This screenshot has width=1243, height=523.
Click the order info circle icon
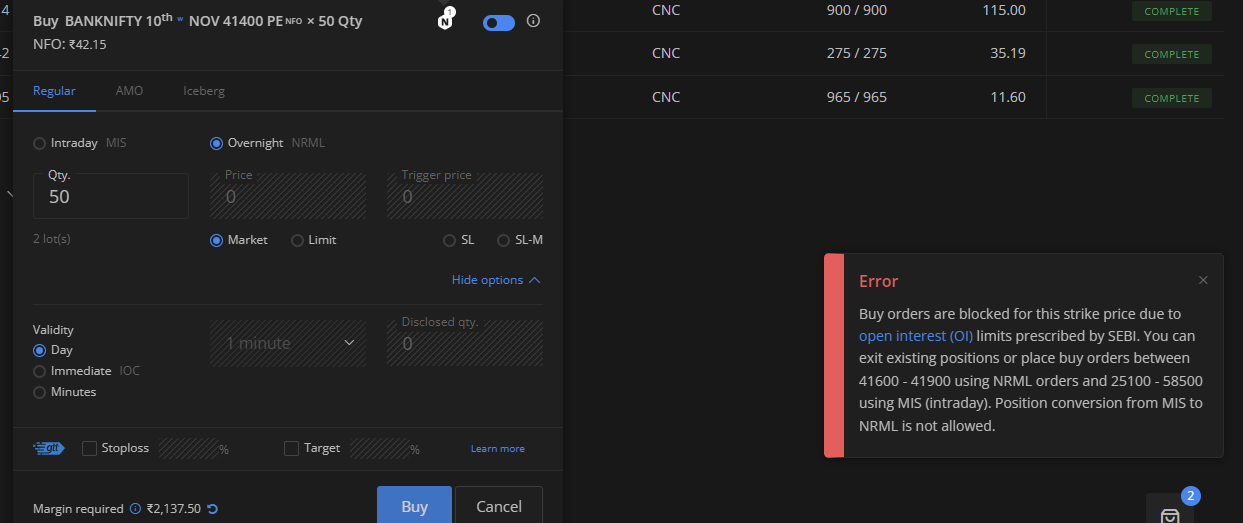[x=533, y=21]
